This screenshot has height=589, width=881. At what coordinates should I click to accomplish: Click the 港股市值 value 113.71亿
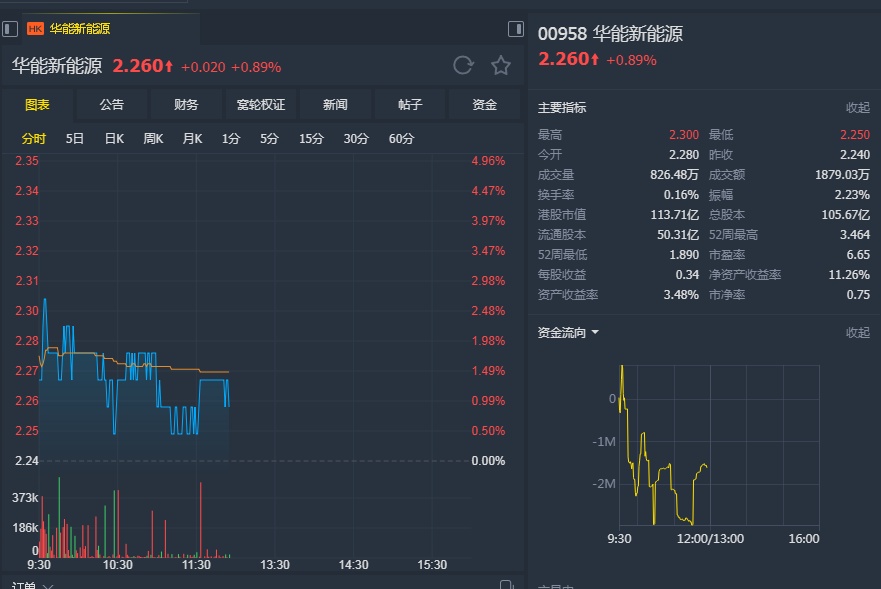674,215
